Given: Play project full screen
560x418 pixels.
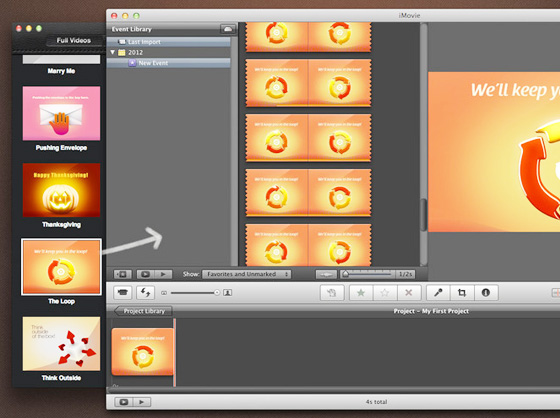Looking at the screenshot, I should tap(124, 402).
